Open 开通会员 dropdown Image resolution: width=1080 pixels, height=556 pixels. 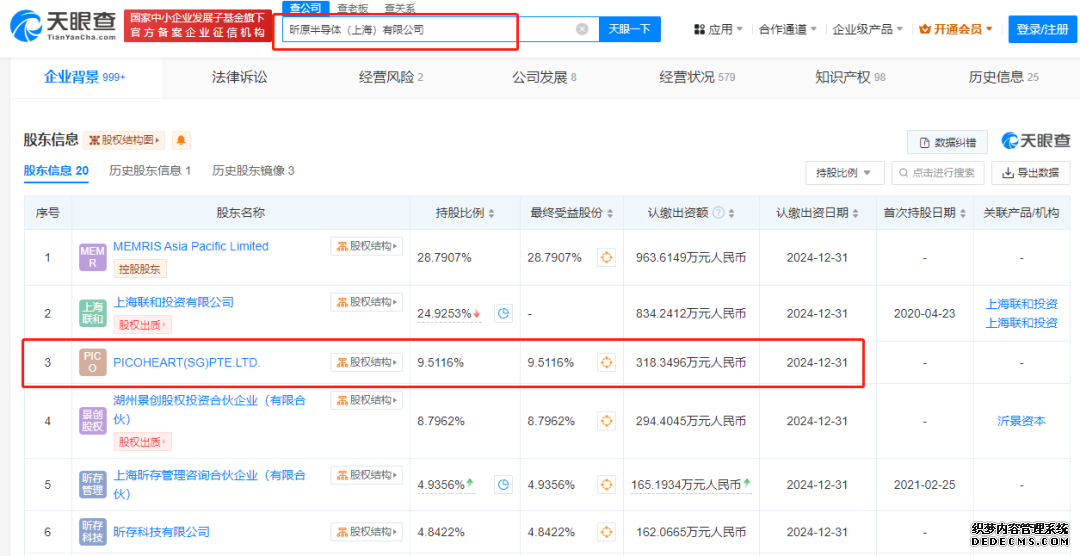[955, 30]
